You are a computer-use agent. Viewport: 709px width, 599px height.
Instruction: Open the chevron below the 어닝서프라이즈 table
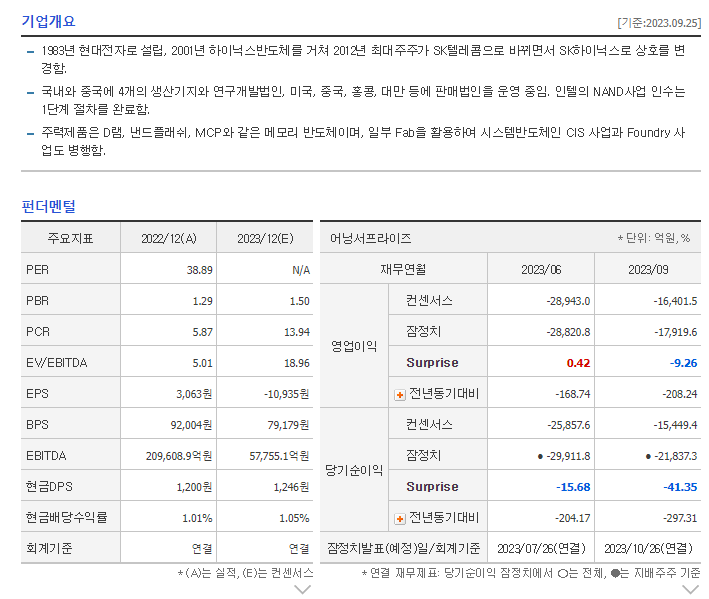[690, 590]
